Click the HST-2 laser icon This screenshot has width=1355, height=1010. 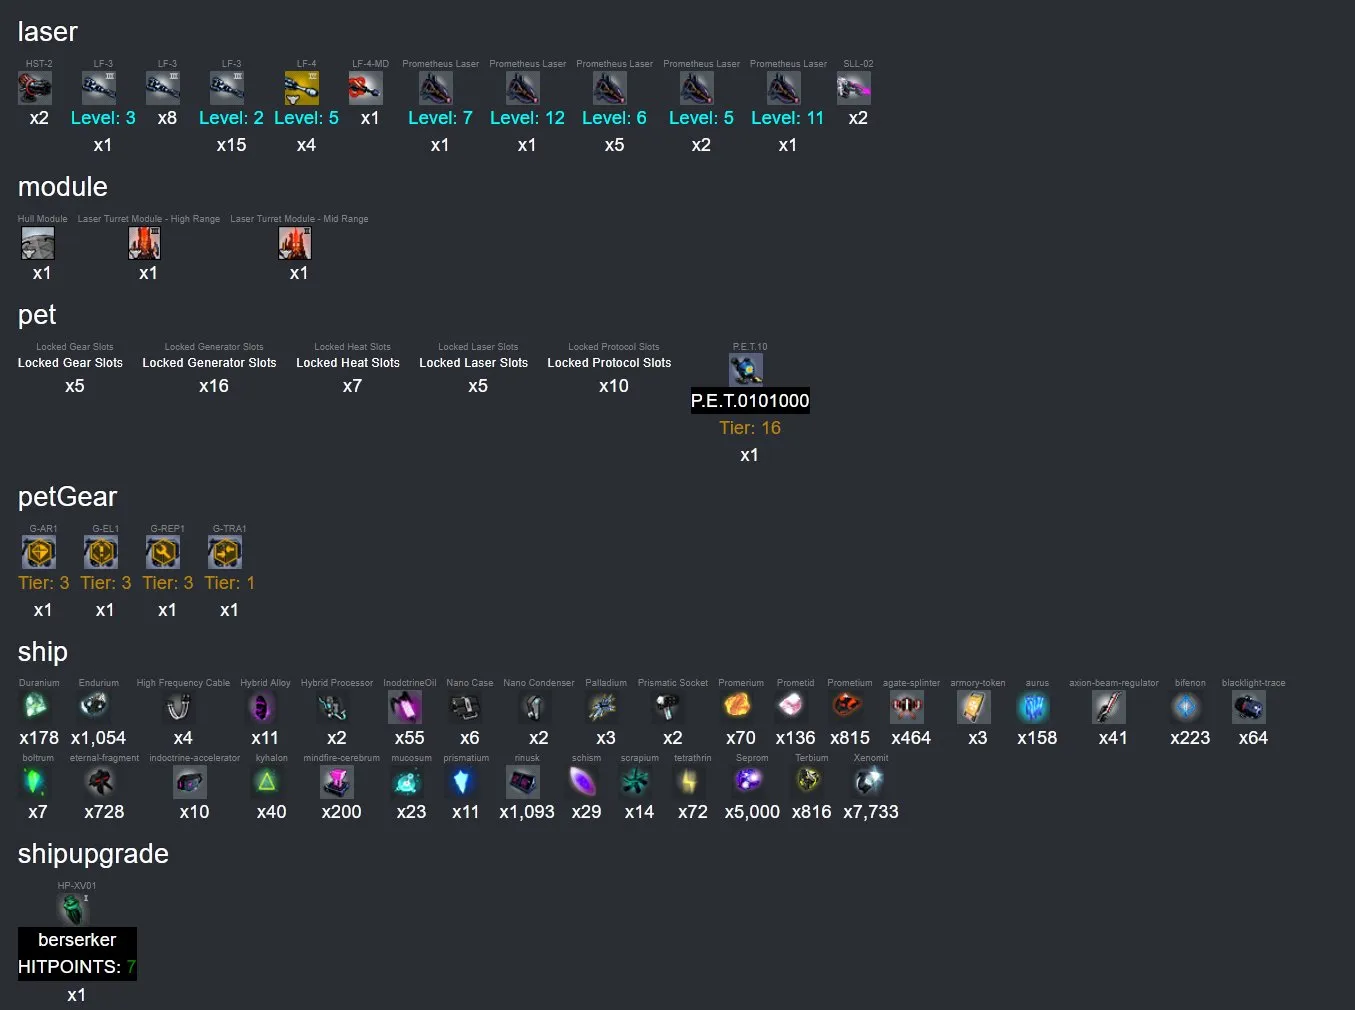pos(36,88)
